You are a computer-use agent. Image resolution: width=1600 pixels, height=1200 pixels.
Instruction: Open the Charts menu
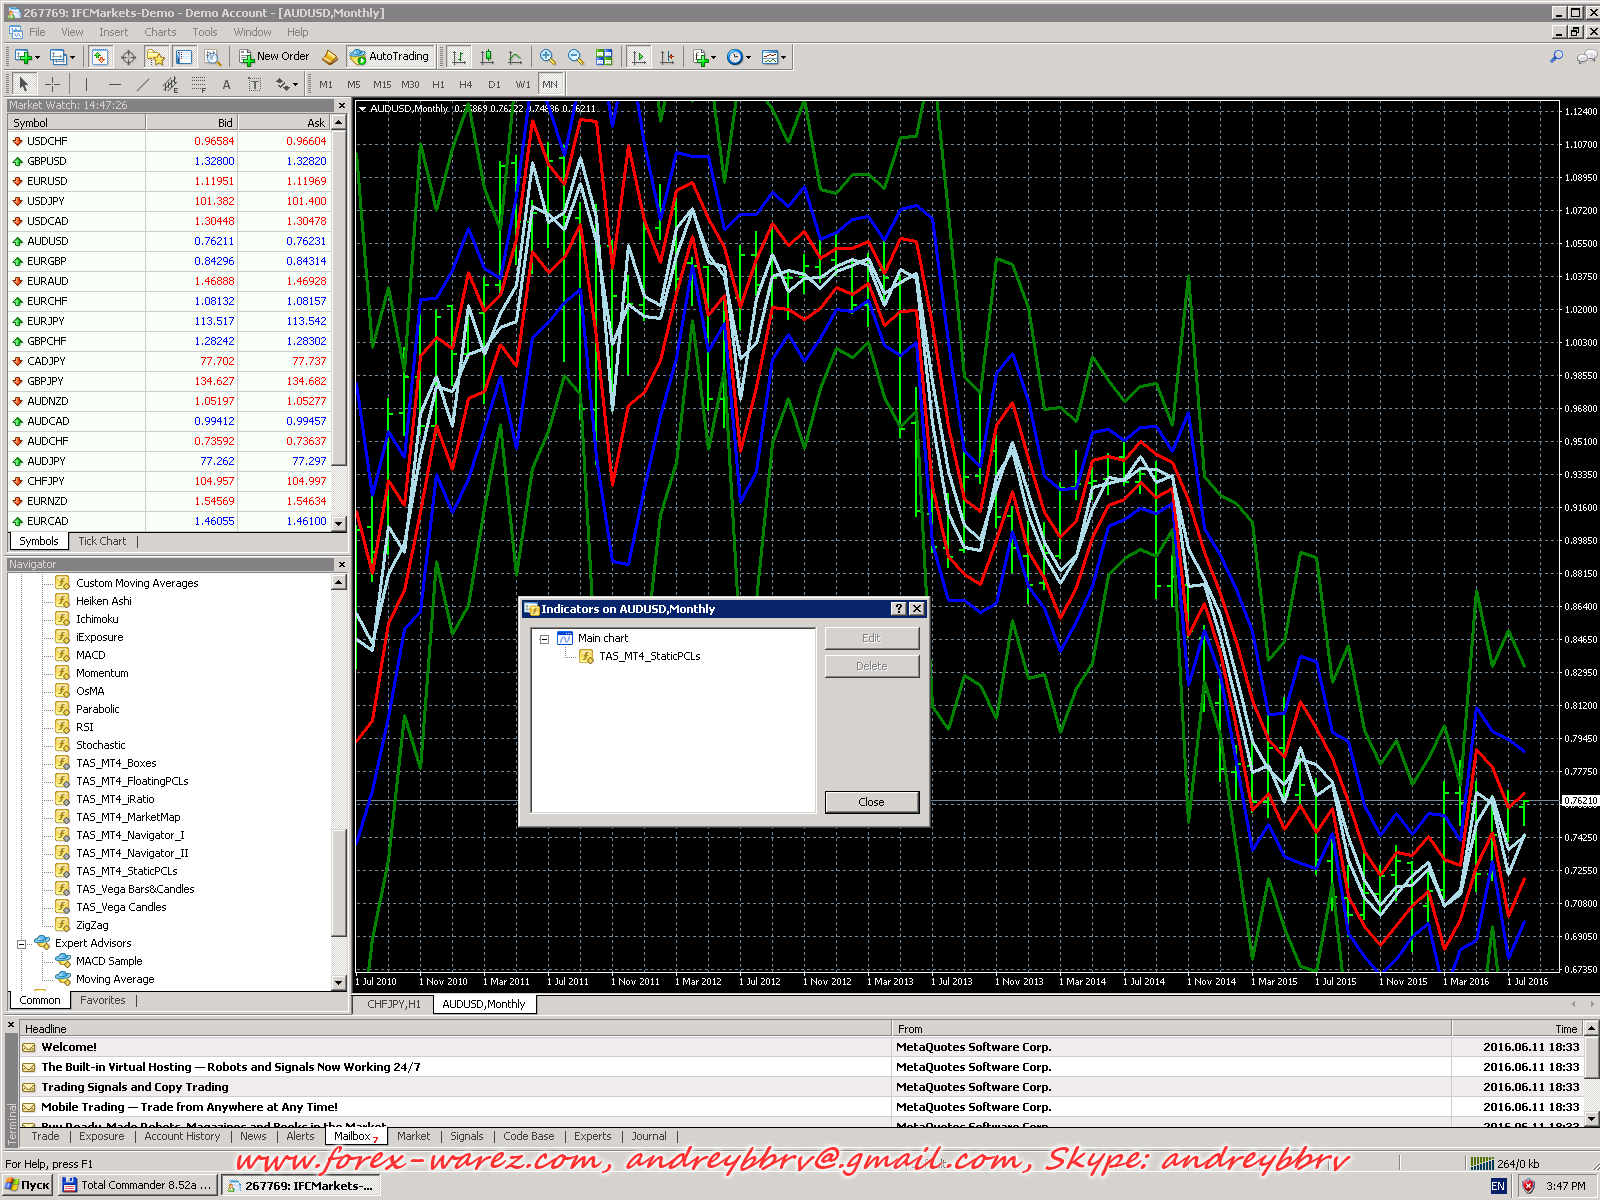[159, 32]
